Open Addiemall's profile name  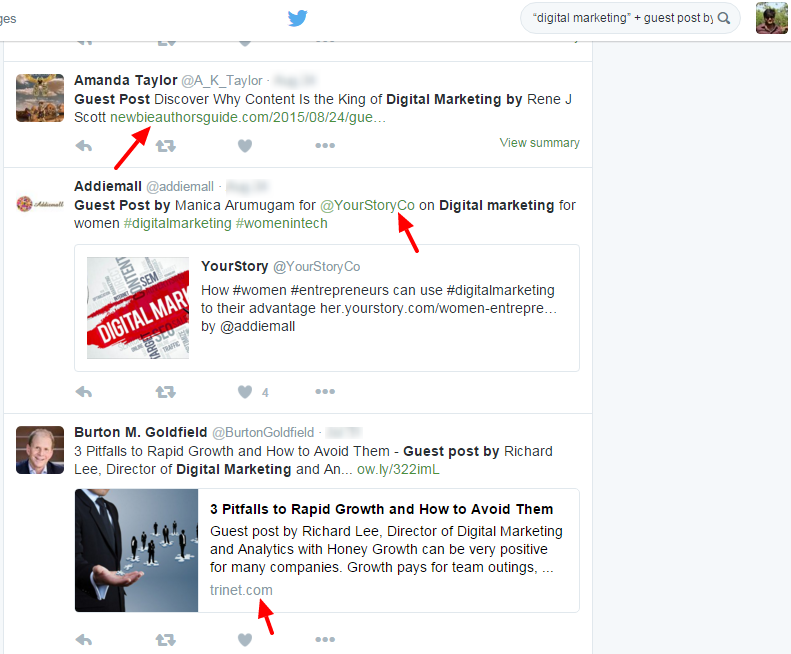tap(108, 186)
